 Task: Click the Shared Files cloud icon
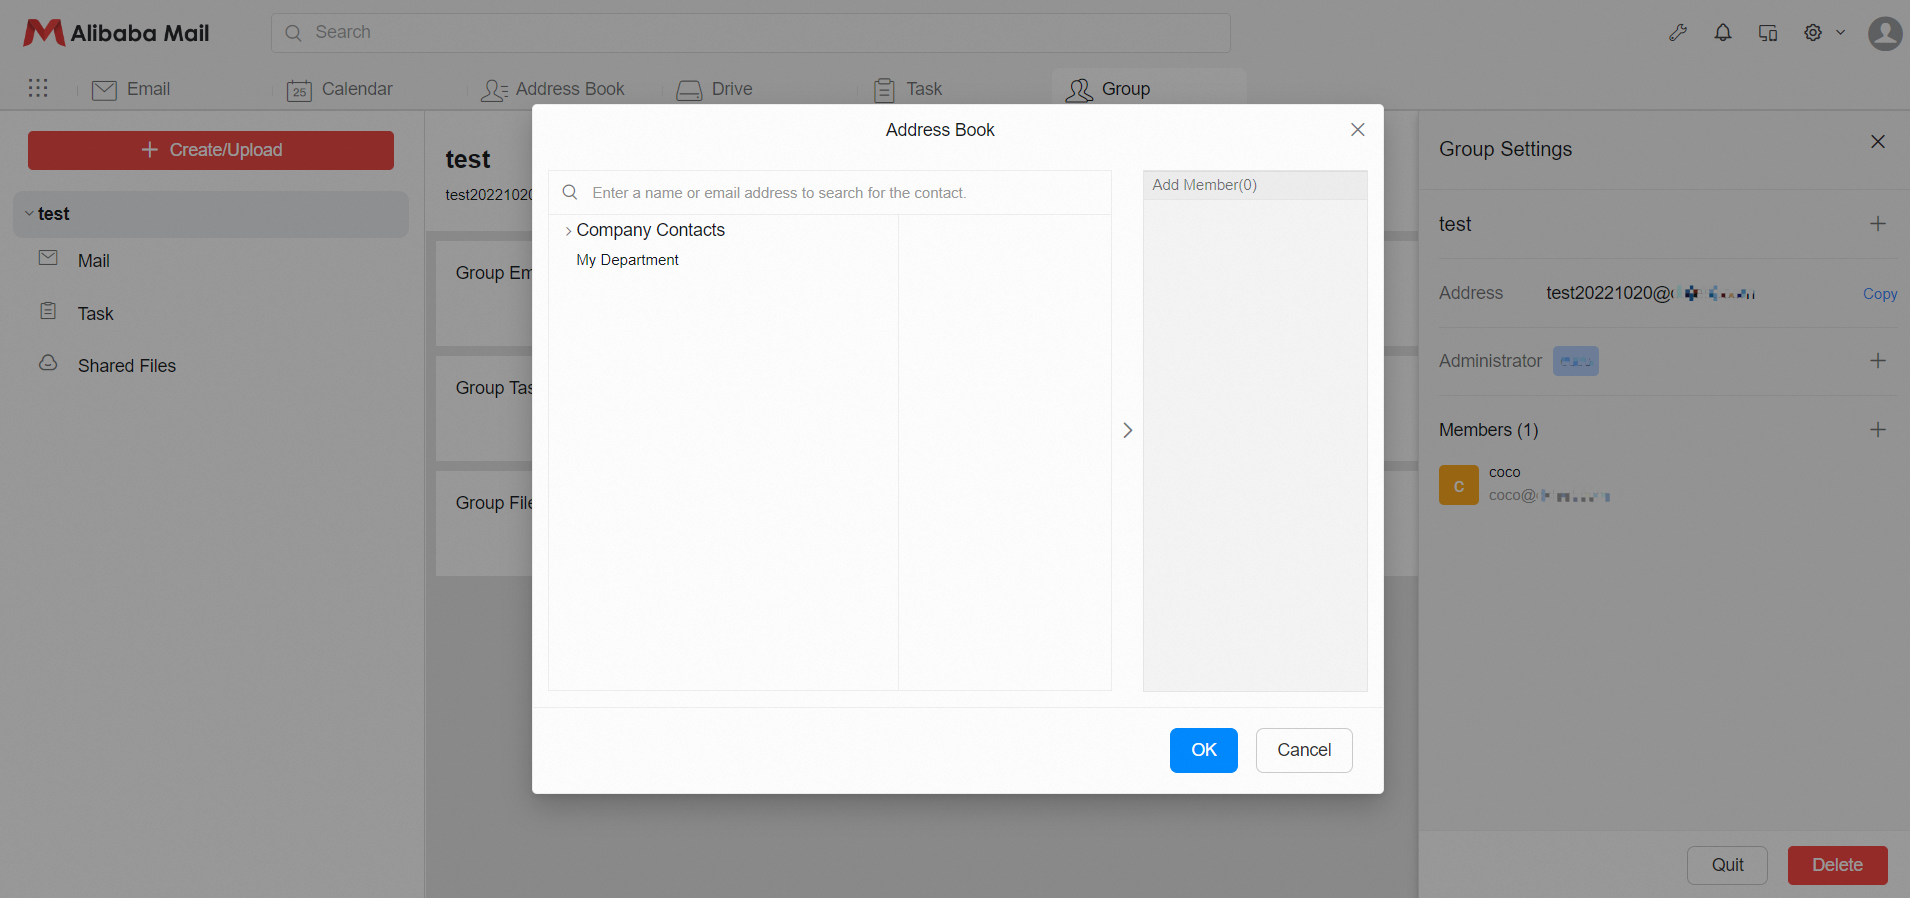(48, 362)
